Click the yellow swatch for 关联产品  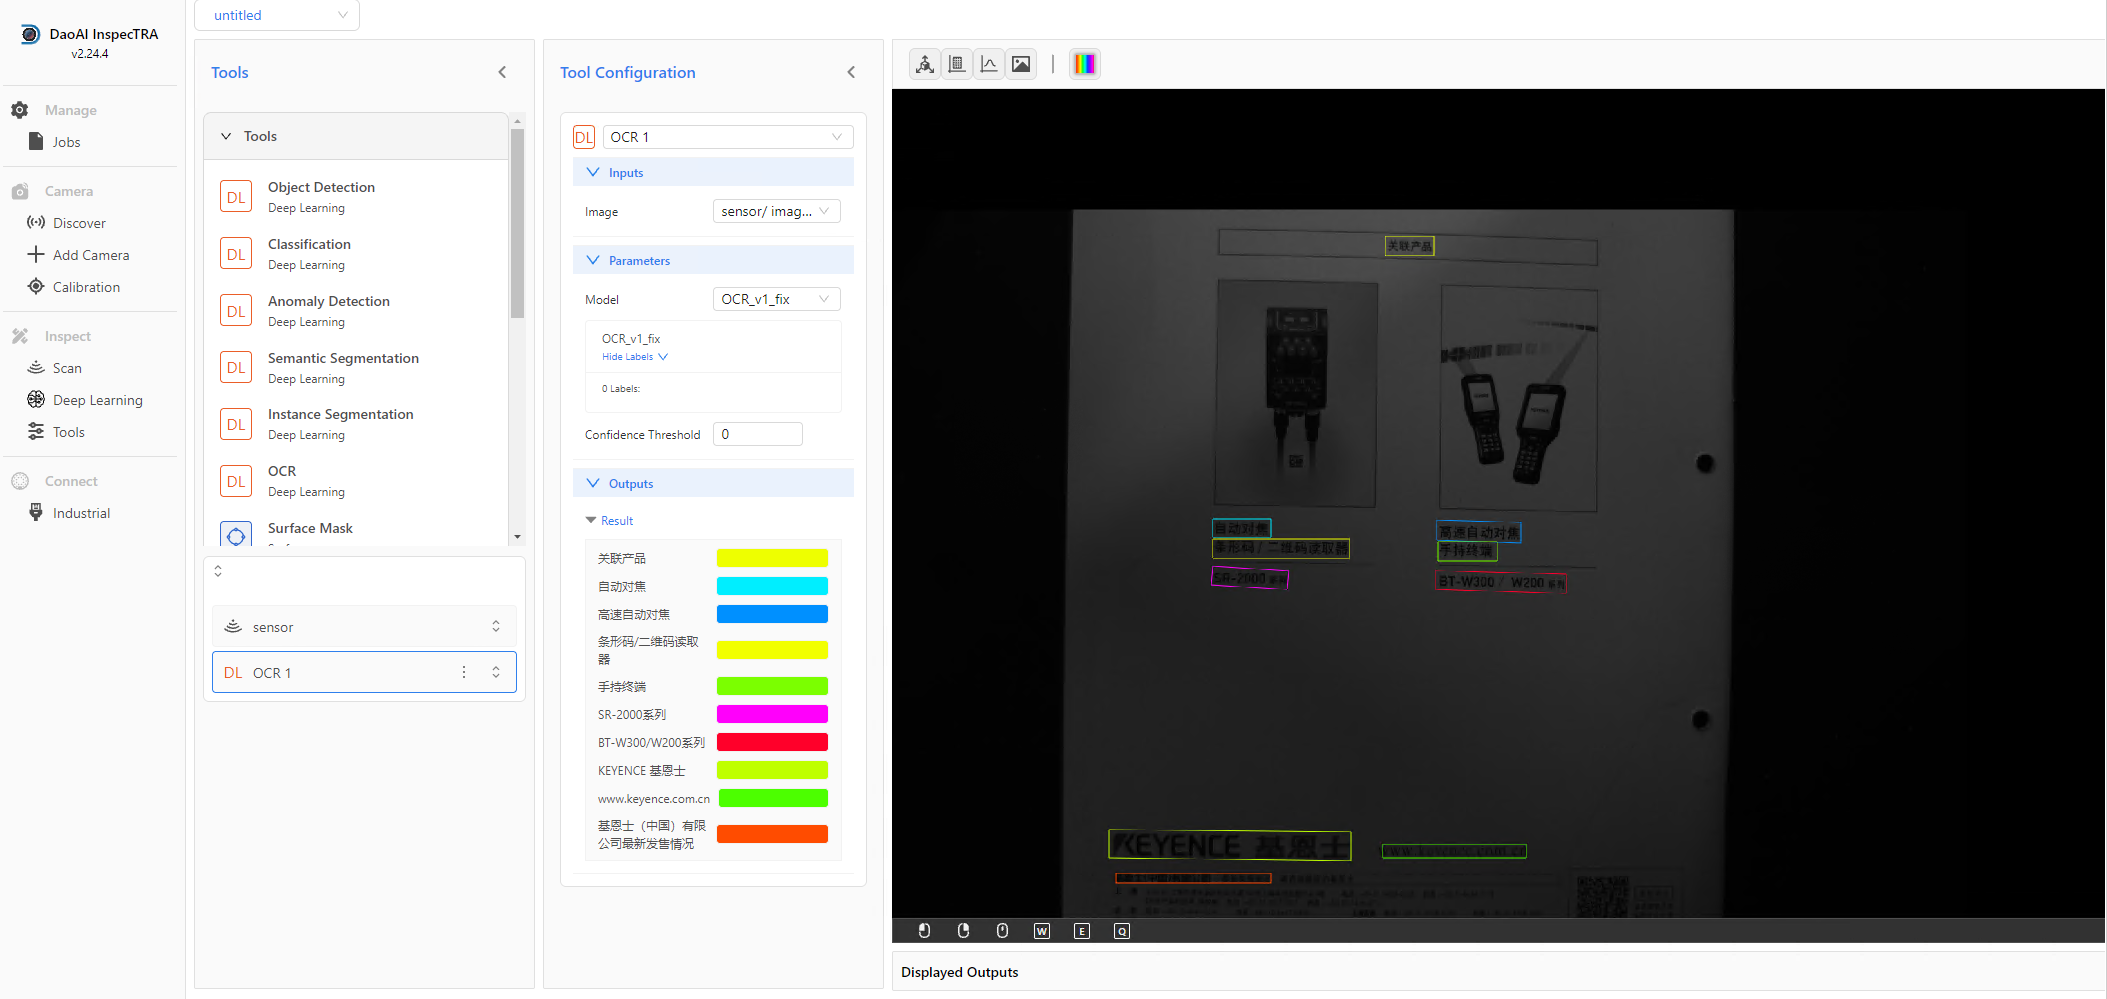(772, 558)
